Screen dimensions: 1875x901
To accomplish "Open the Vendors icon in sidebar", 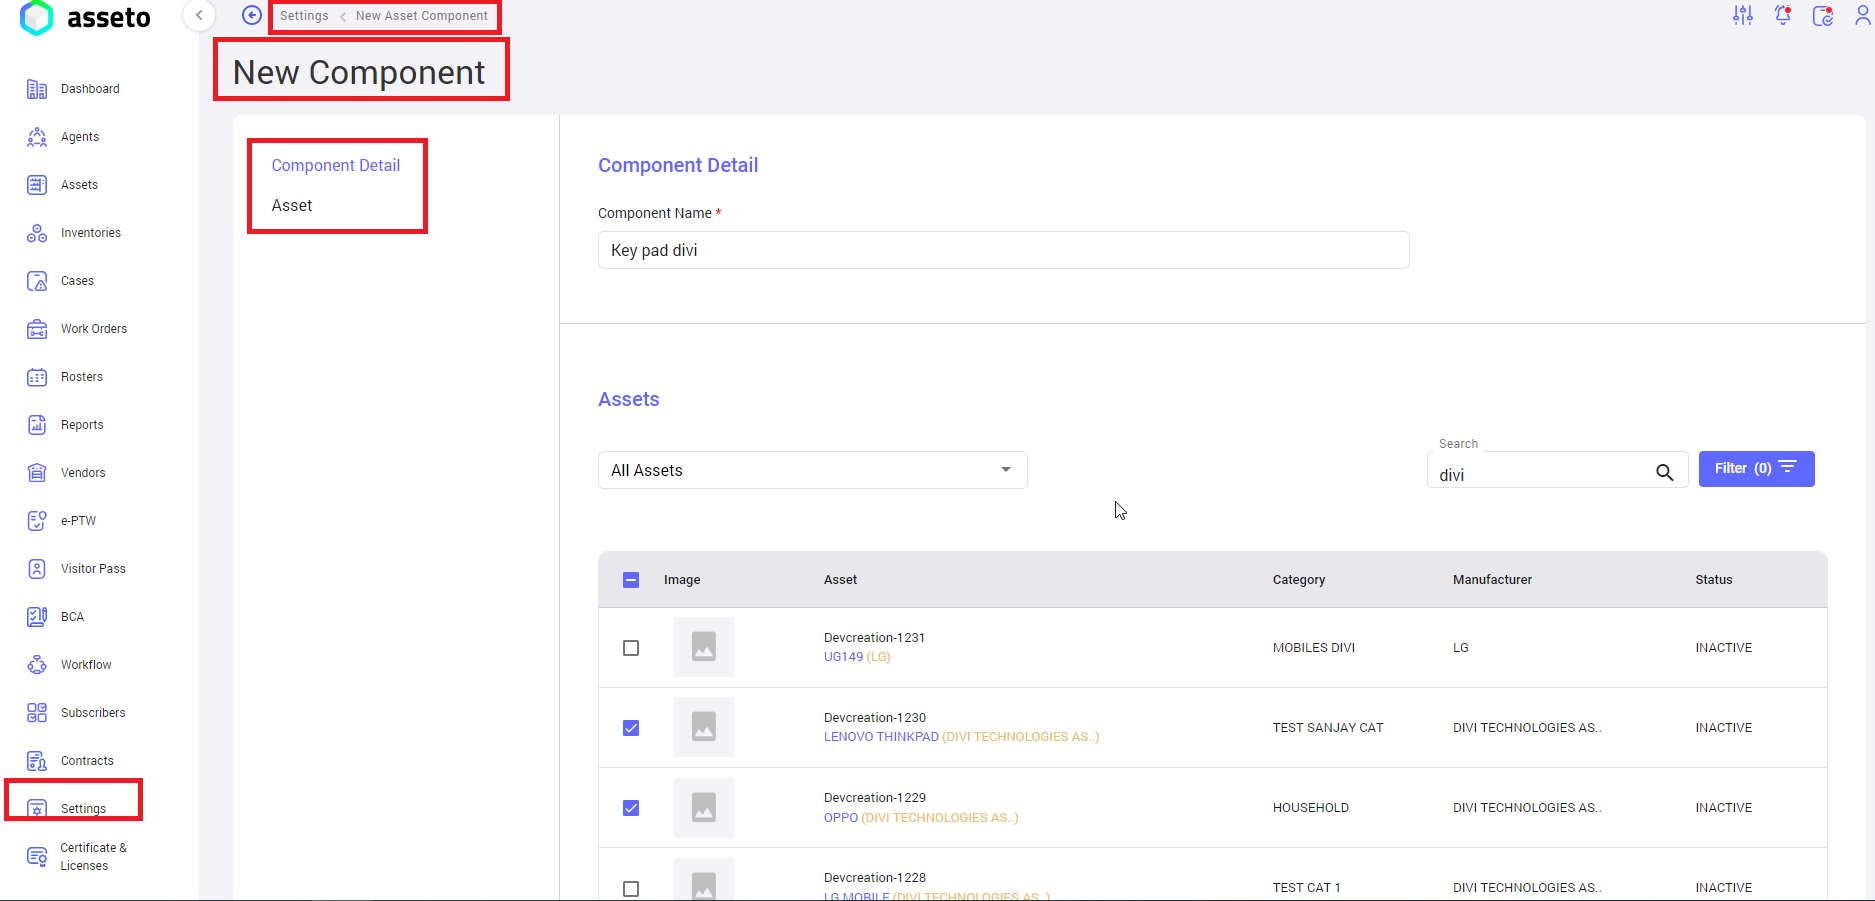I will click(x=37, y=473).
